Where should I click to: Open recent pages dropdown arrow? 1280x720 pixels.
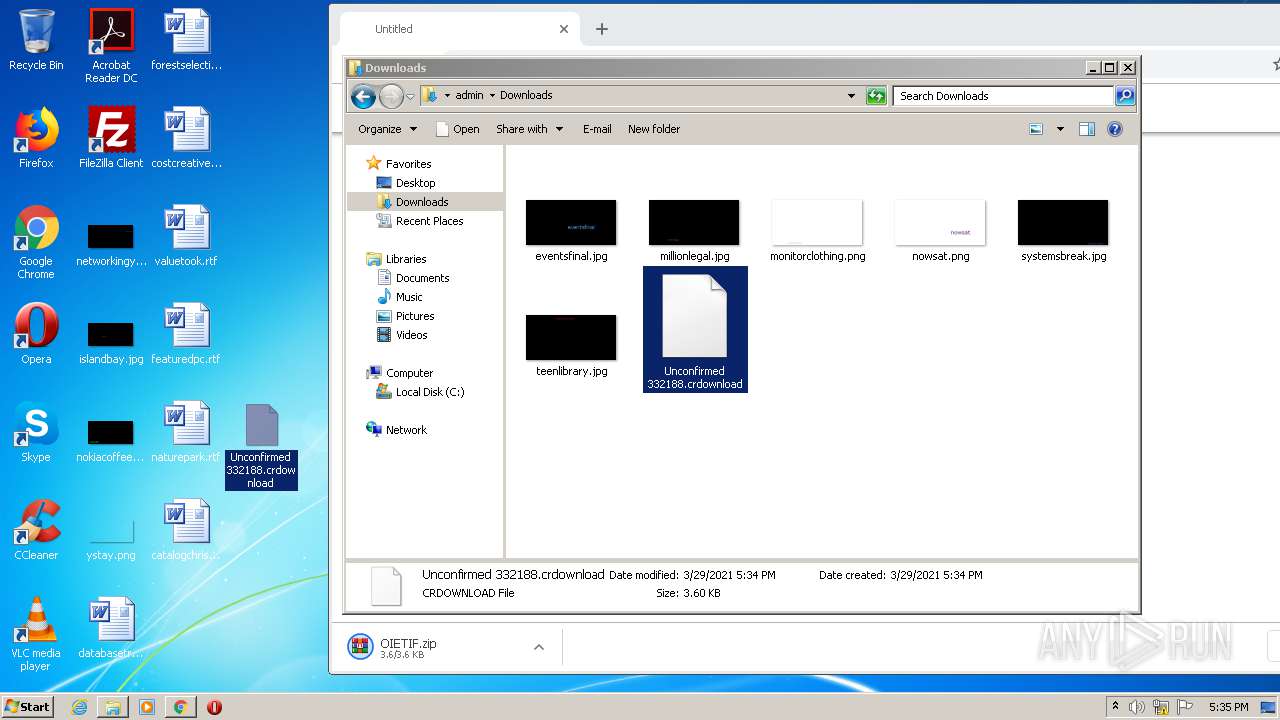pos(410,97)
